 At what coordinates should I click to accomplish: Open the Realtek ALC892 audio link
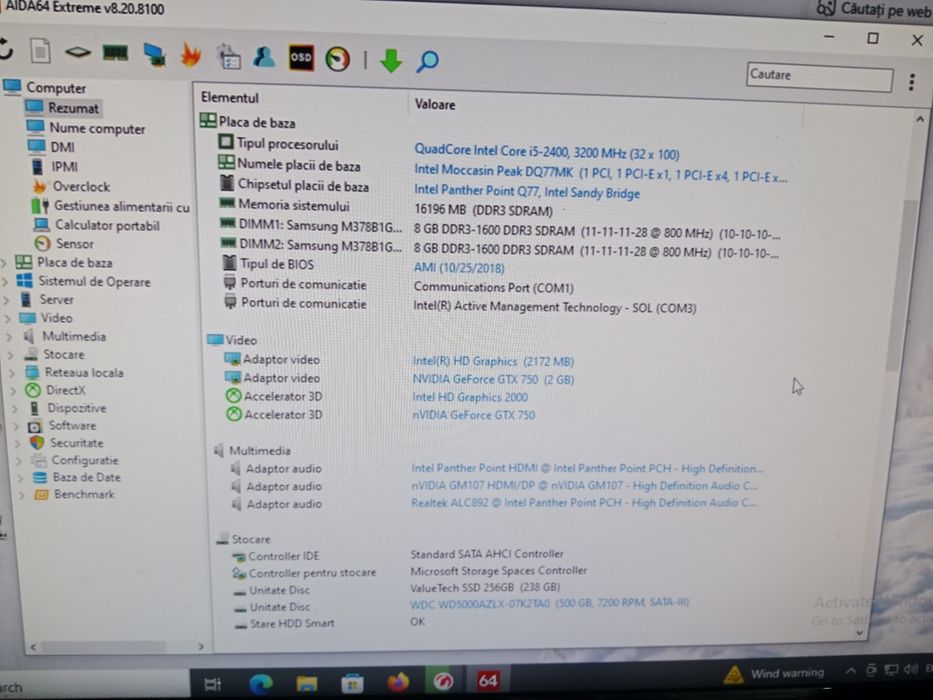click(584, 503)
